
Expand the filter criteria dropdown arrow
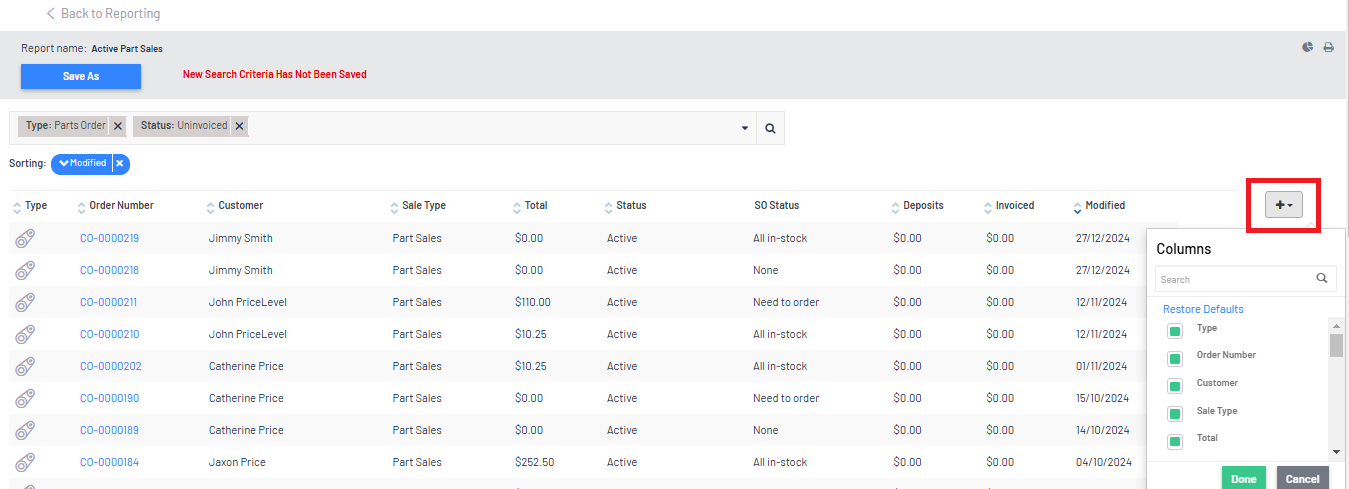[x=745, y=128]
